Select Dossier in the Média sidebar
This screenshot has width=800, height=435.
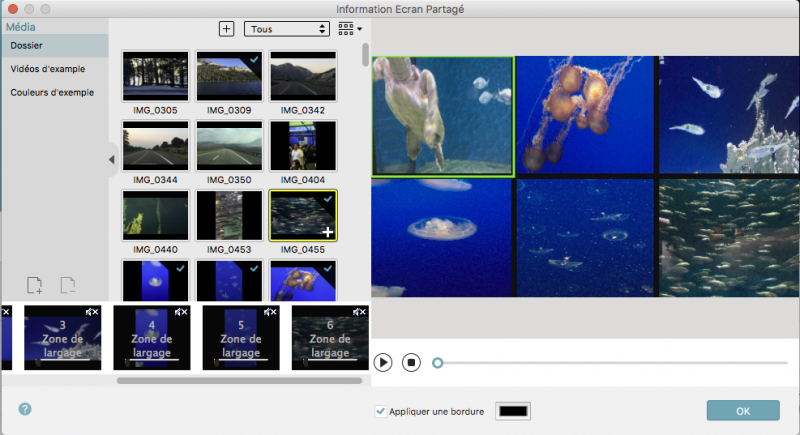click(55, 45)
